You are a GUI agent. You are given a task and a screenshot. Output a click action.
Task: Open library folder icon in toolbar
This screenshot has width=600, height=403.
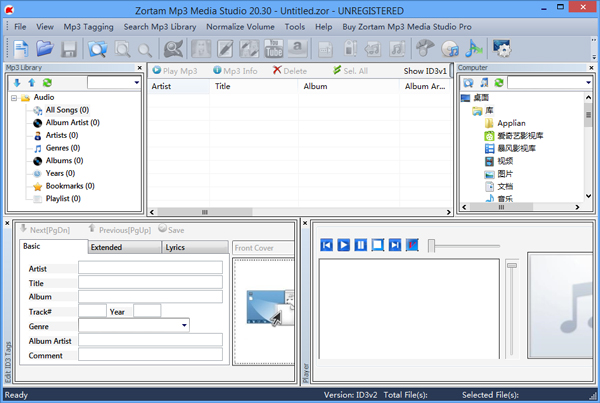(x=45, y=49)
